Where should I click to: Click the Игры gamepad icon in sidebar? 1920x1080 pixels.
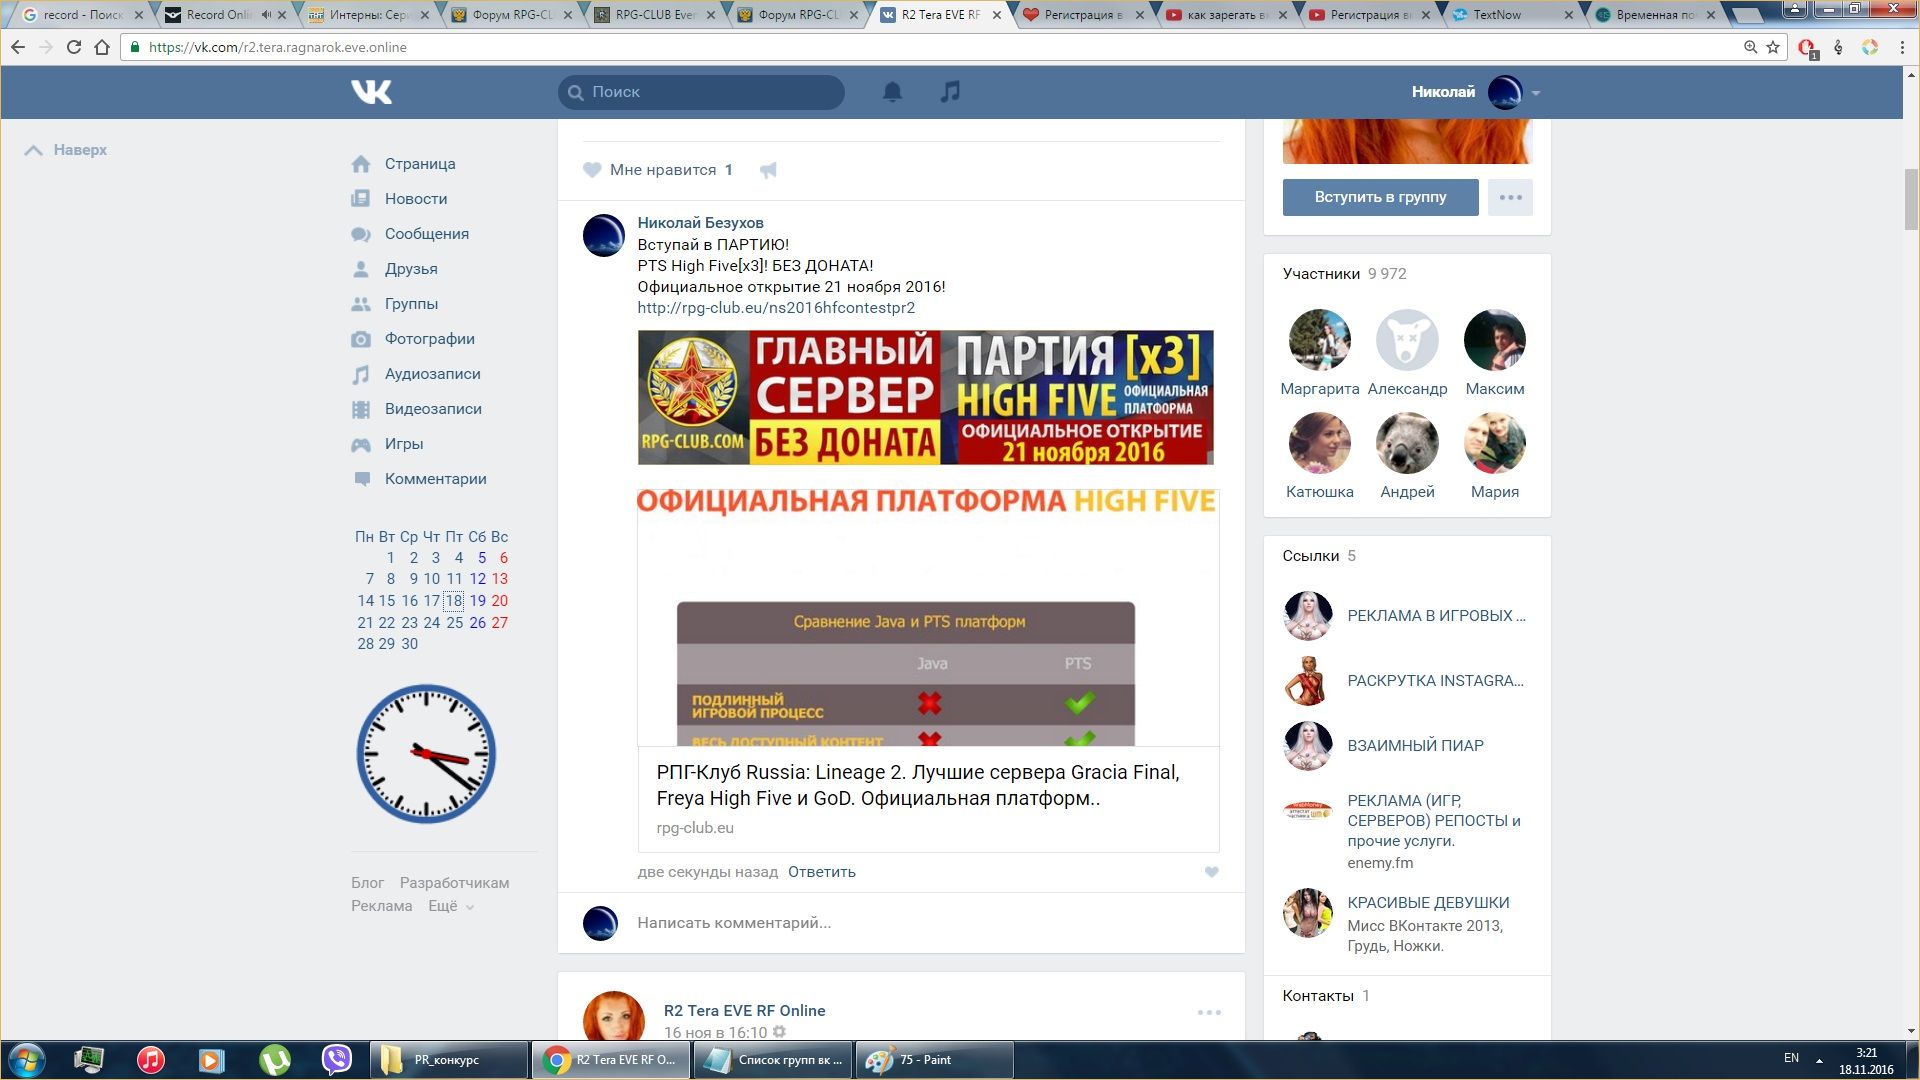[361, 444]
